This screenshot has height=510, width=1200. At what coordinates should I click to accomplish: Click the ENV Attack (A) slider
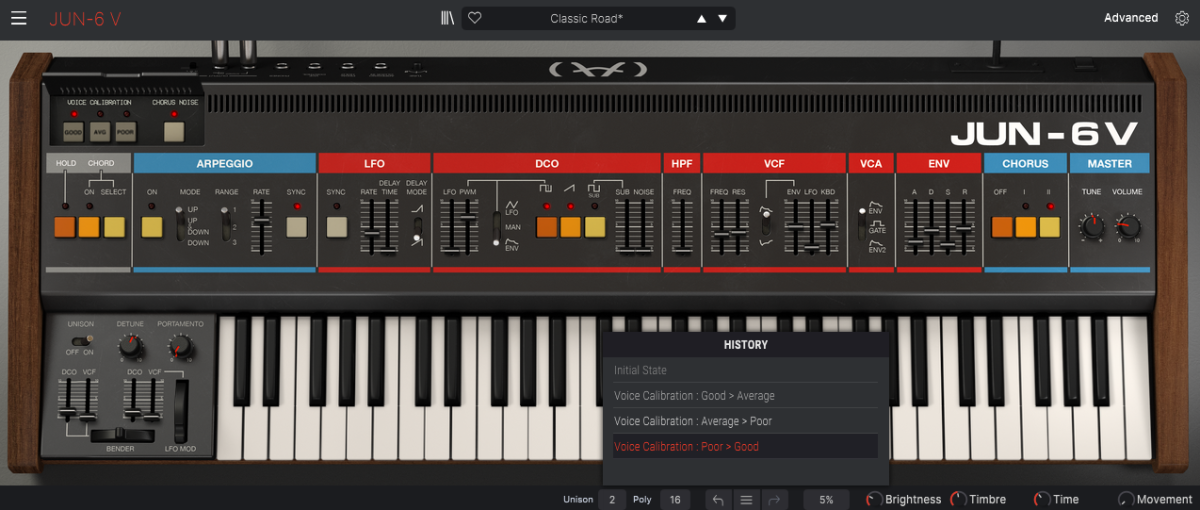(913, 227)
